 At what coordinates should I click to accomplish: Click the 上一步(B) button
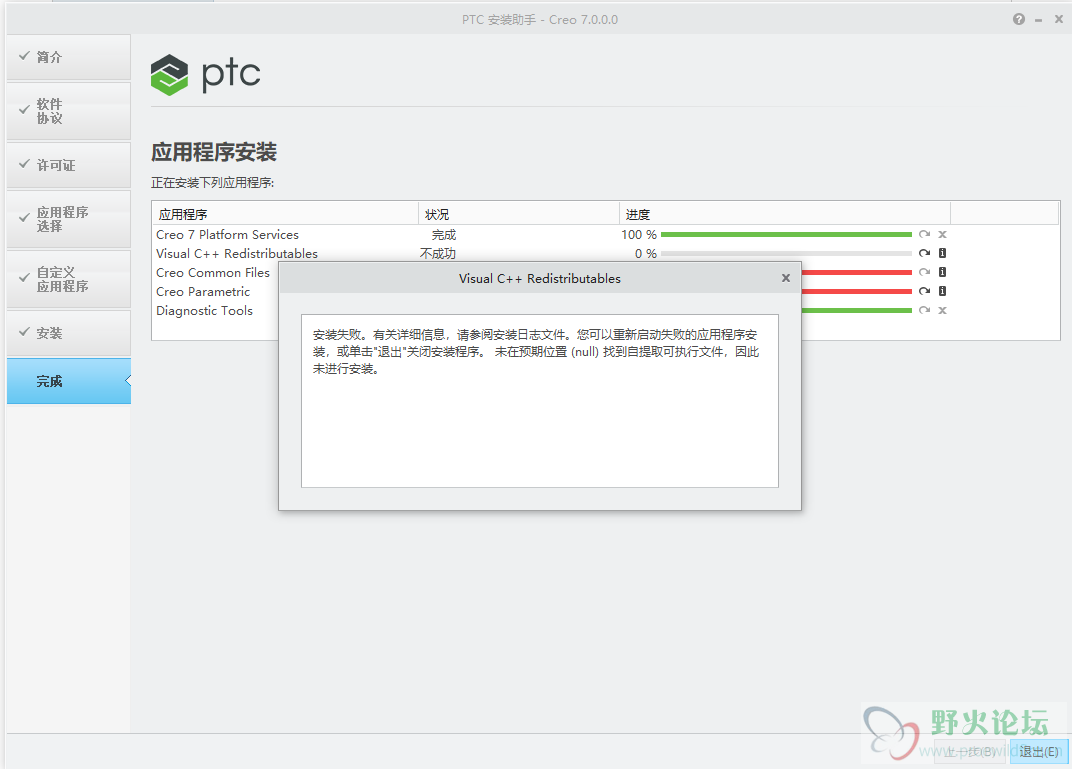pyautogui.click(x=969, y=752)
